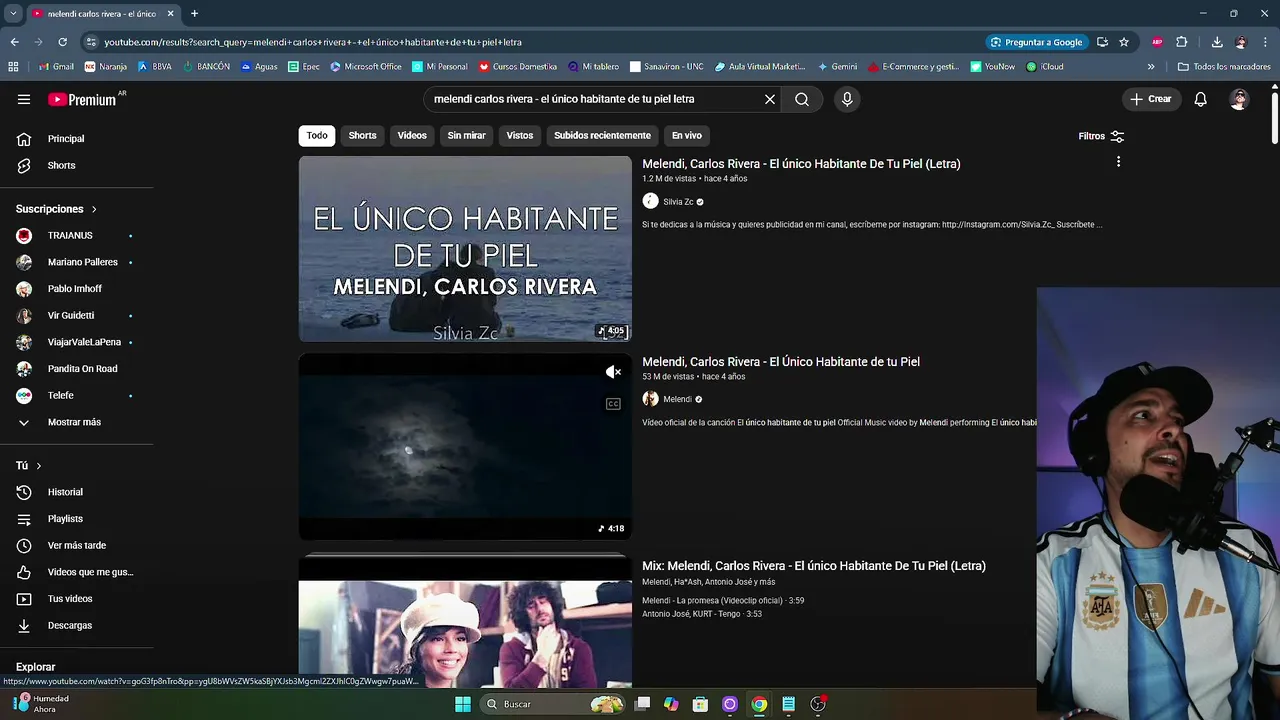1280x720 pixels.
Task: Select the Todo filter chip
Action: click(317, 135)
